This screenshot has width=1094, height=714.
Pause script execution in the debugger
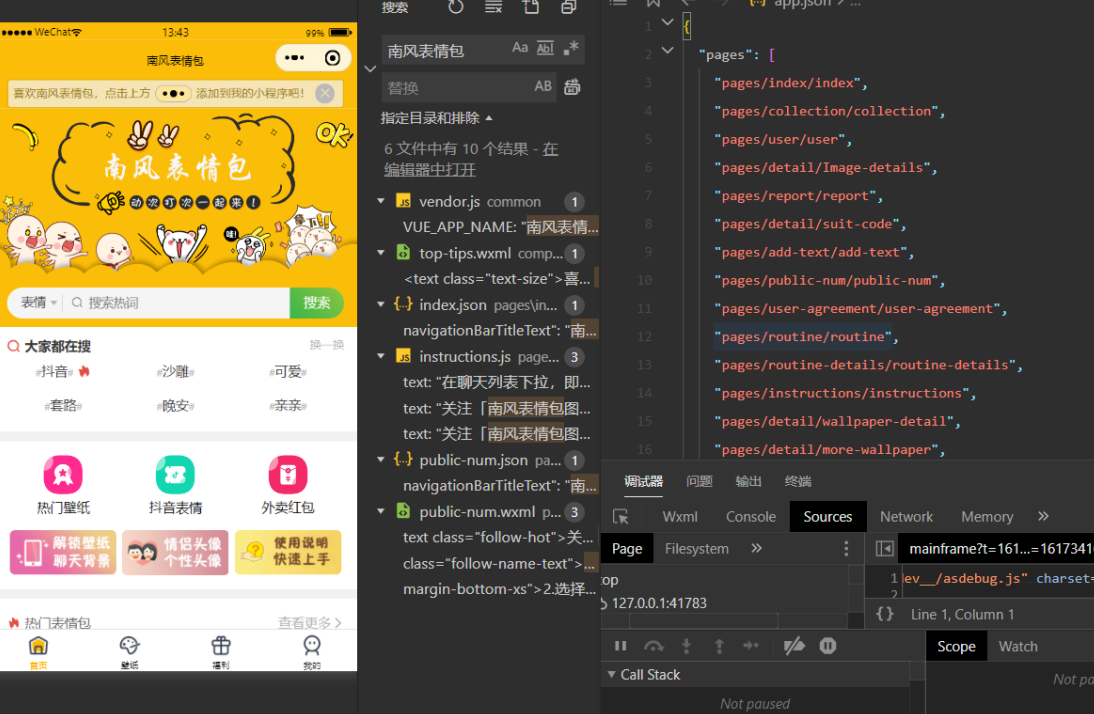(620, 646)
